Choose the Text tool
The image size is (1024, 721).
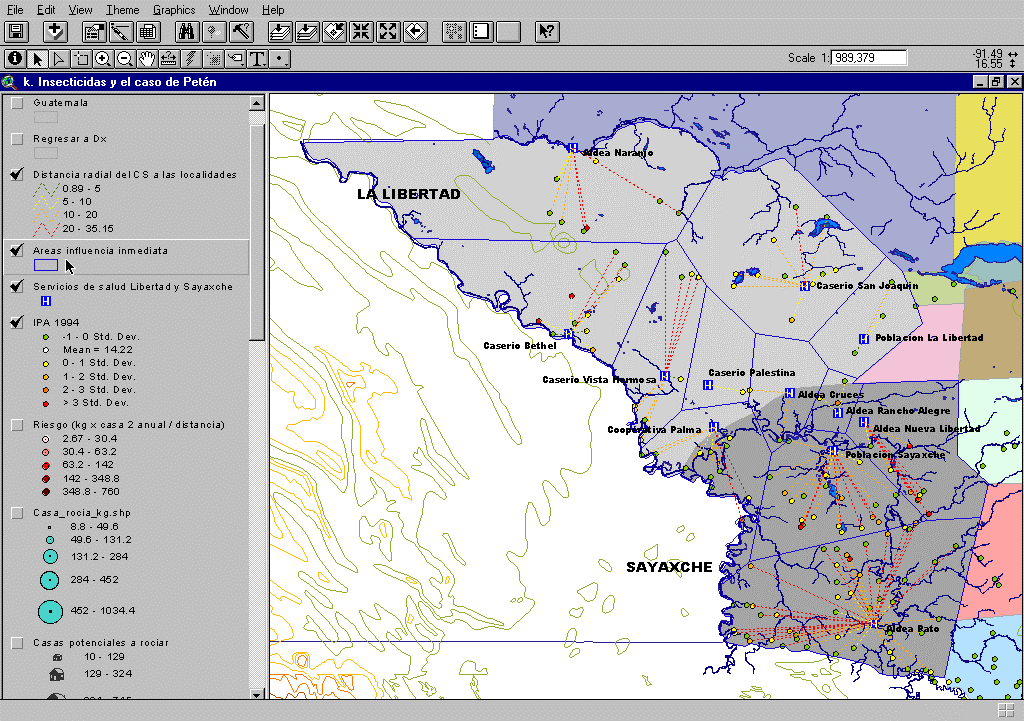pos(257,58)
